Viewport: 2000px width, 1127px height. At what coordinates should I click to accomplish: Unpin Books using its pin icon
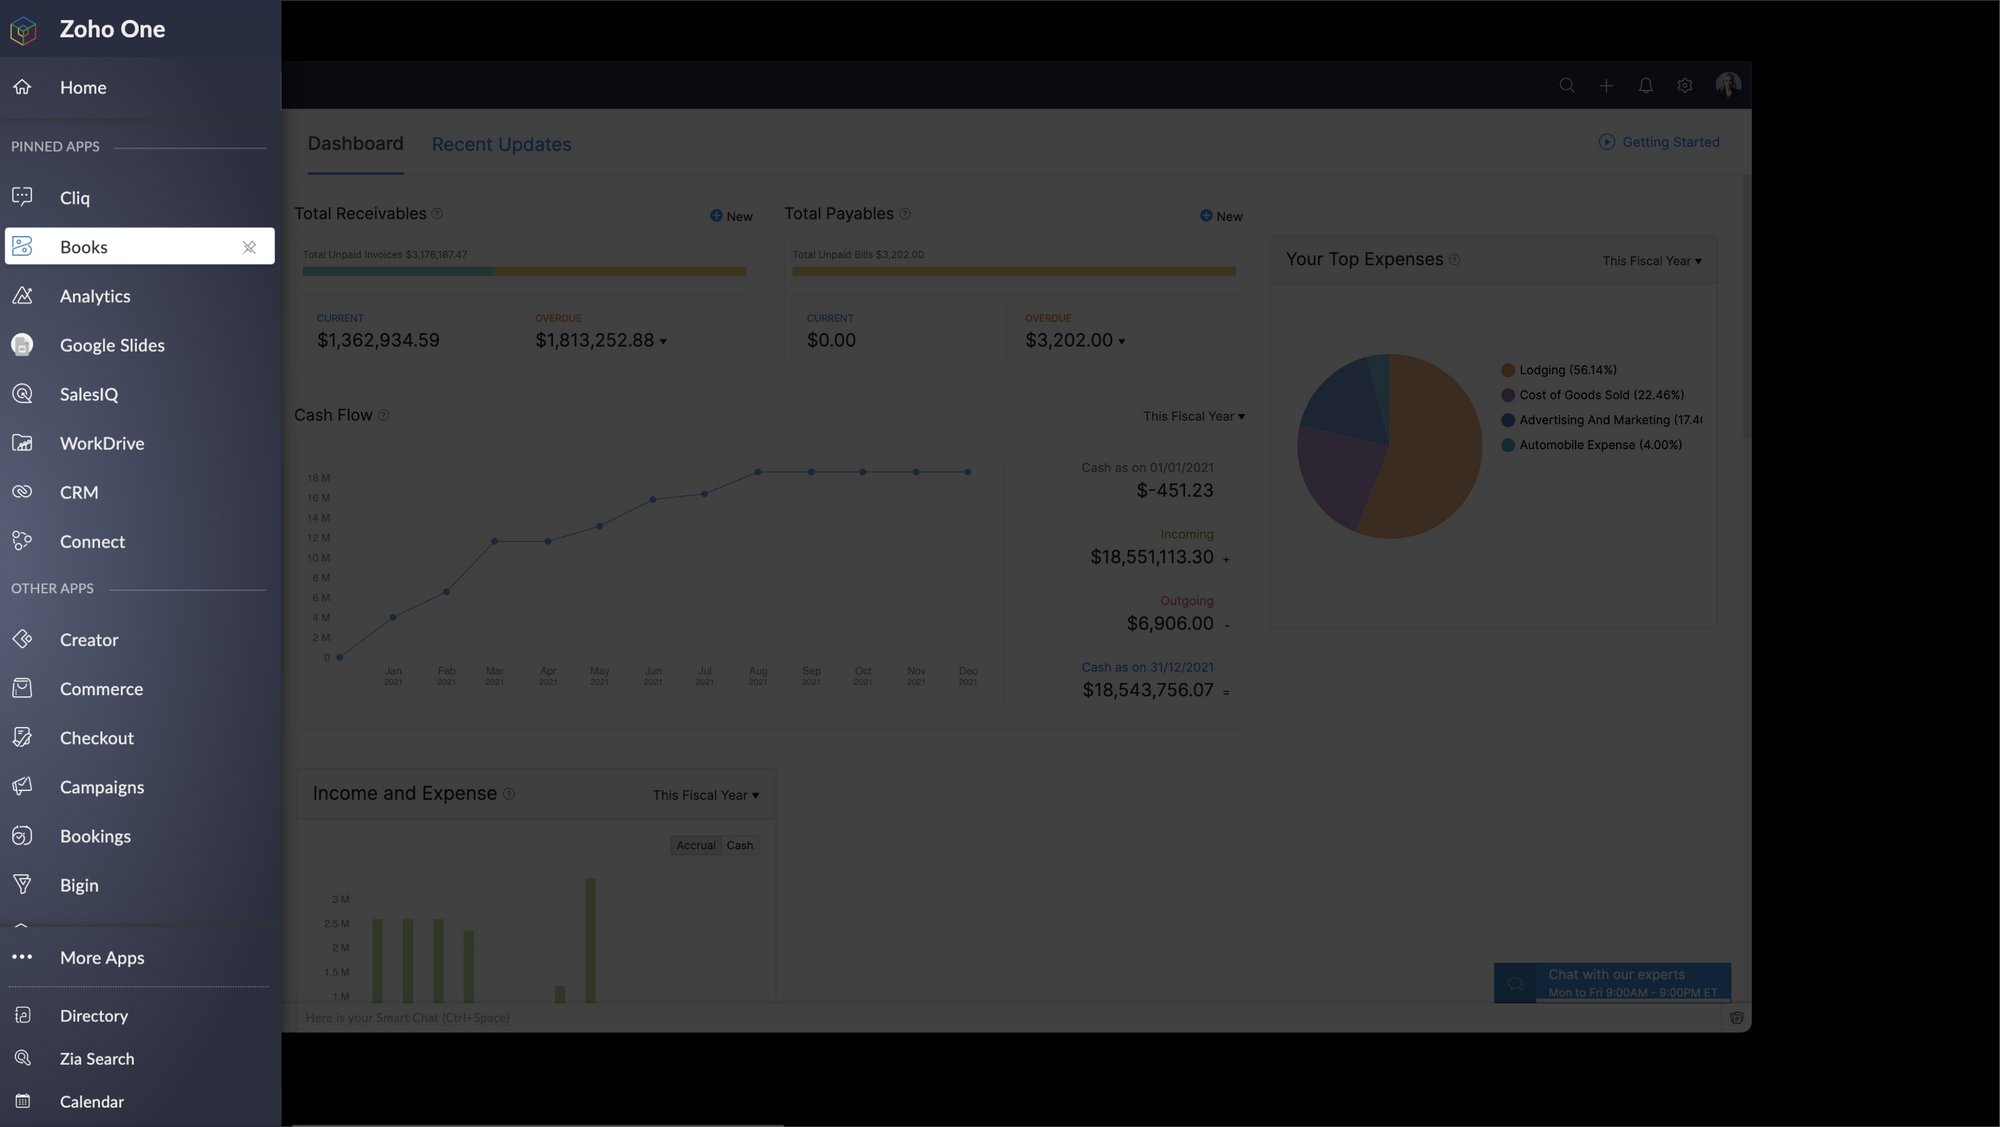[249, 247]
